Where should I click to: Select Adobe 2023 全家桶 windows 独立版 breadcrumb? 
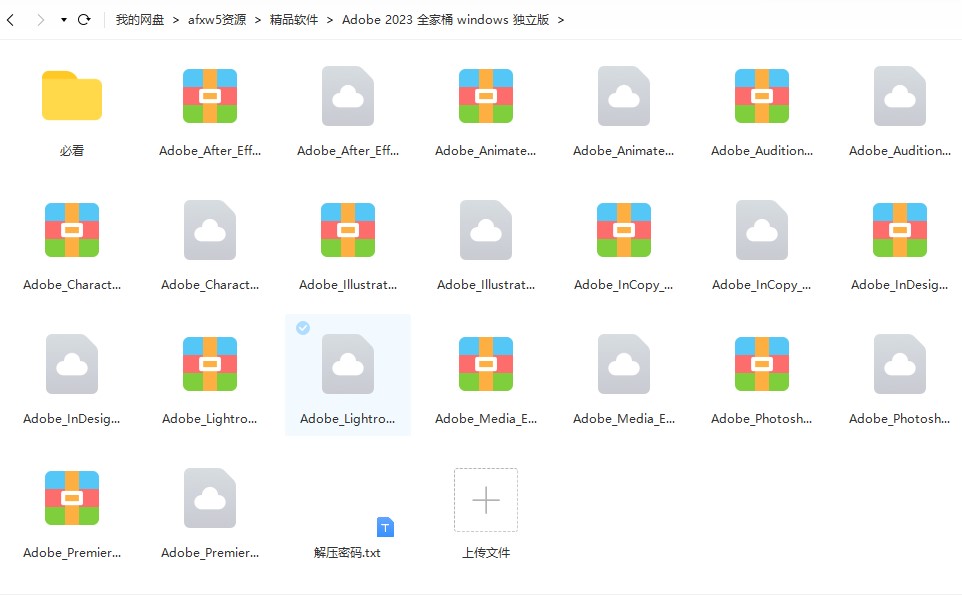click(445, 20)
